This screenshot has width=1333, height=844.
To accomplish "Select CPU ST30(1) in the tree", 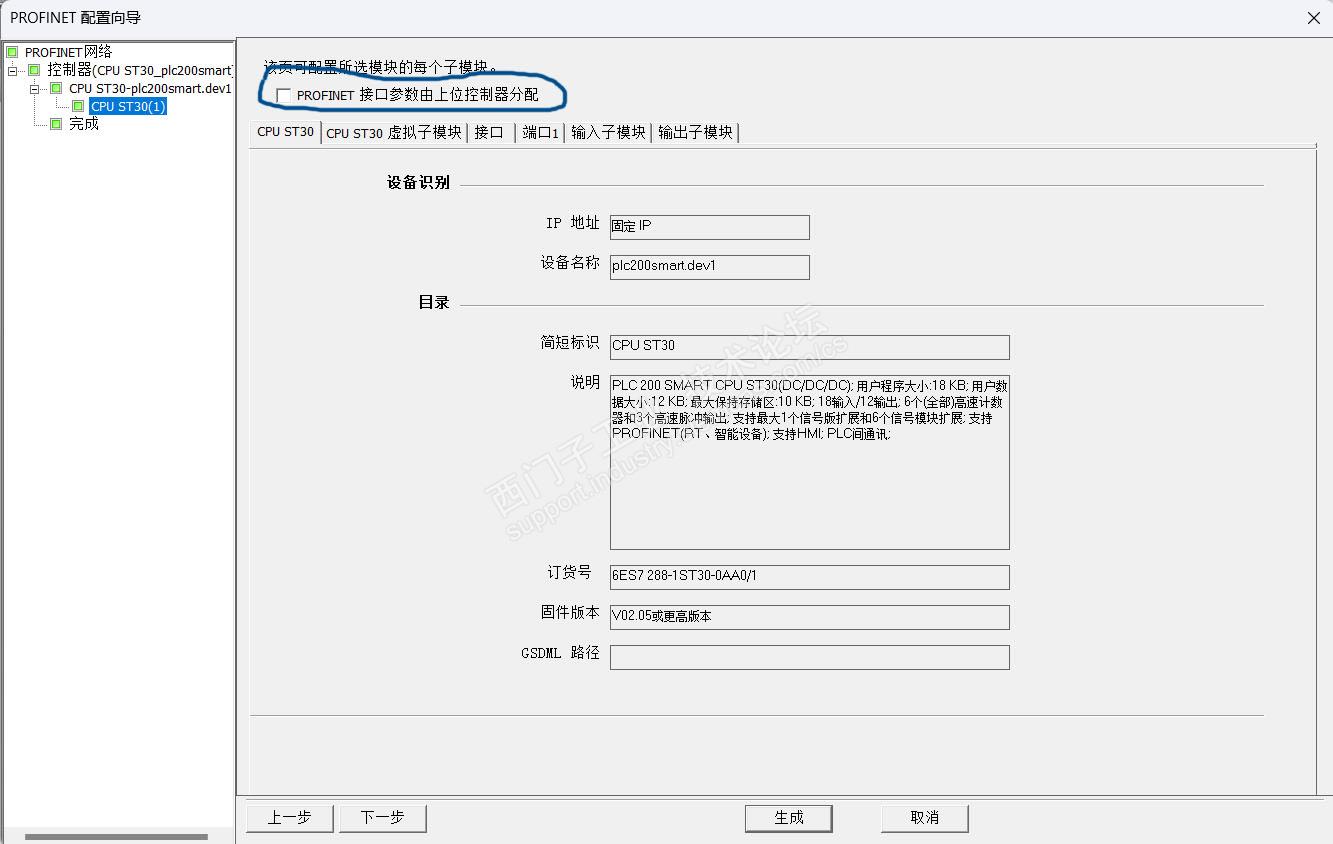I will click(x=128, y=106).
